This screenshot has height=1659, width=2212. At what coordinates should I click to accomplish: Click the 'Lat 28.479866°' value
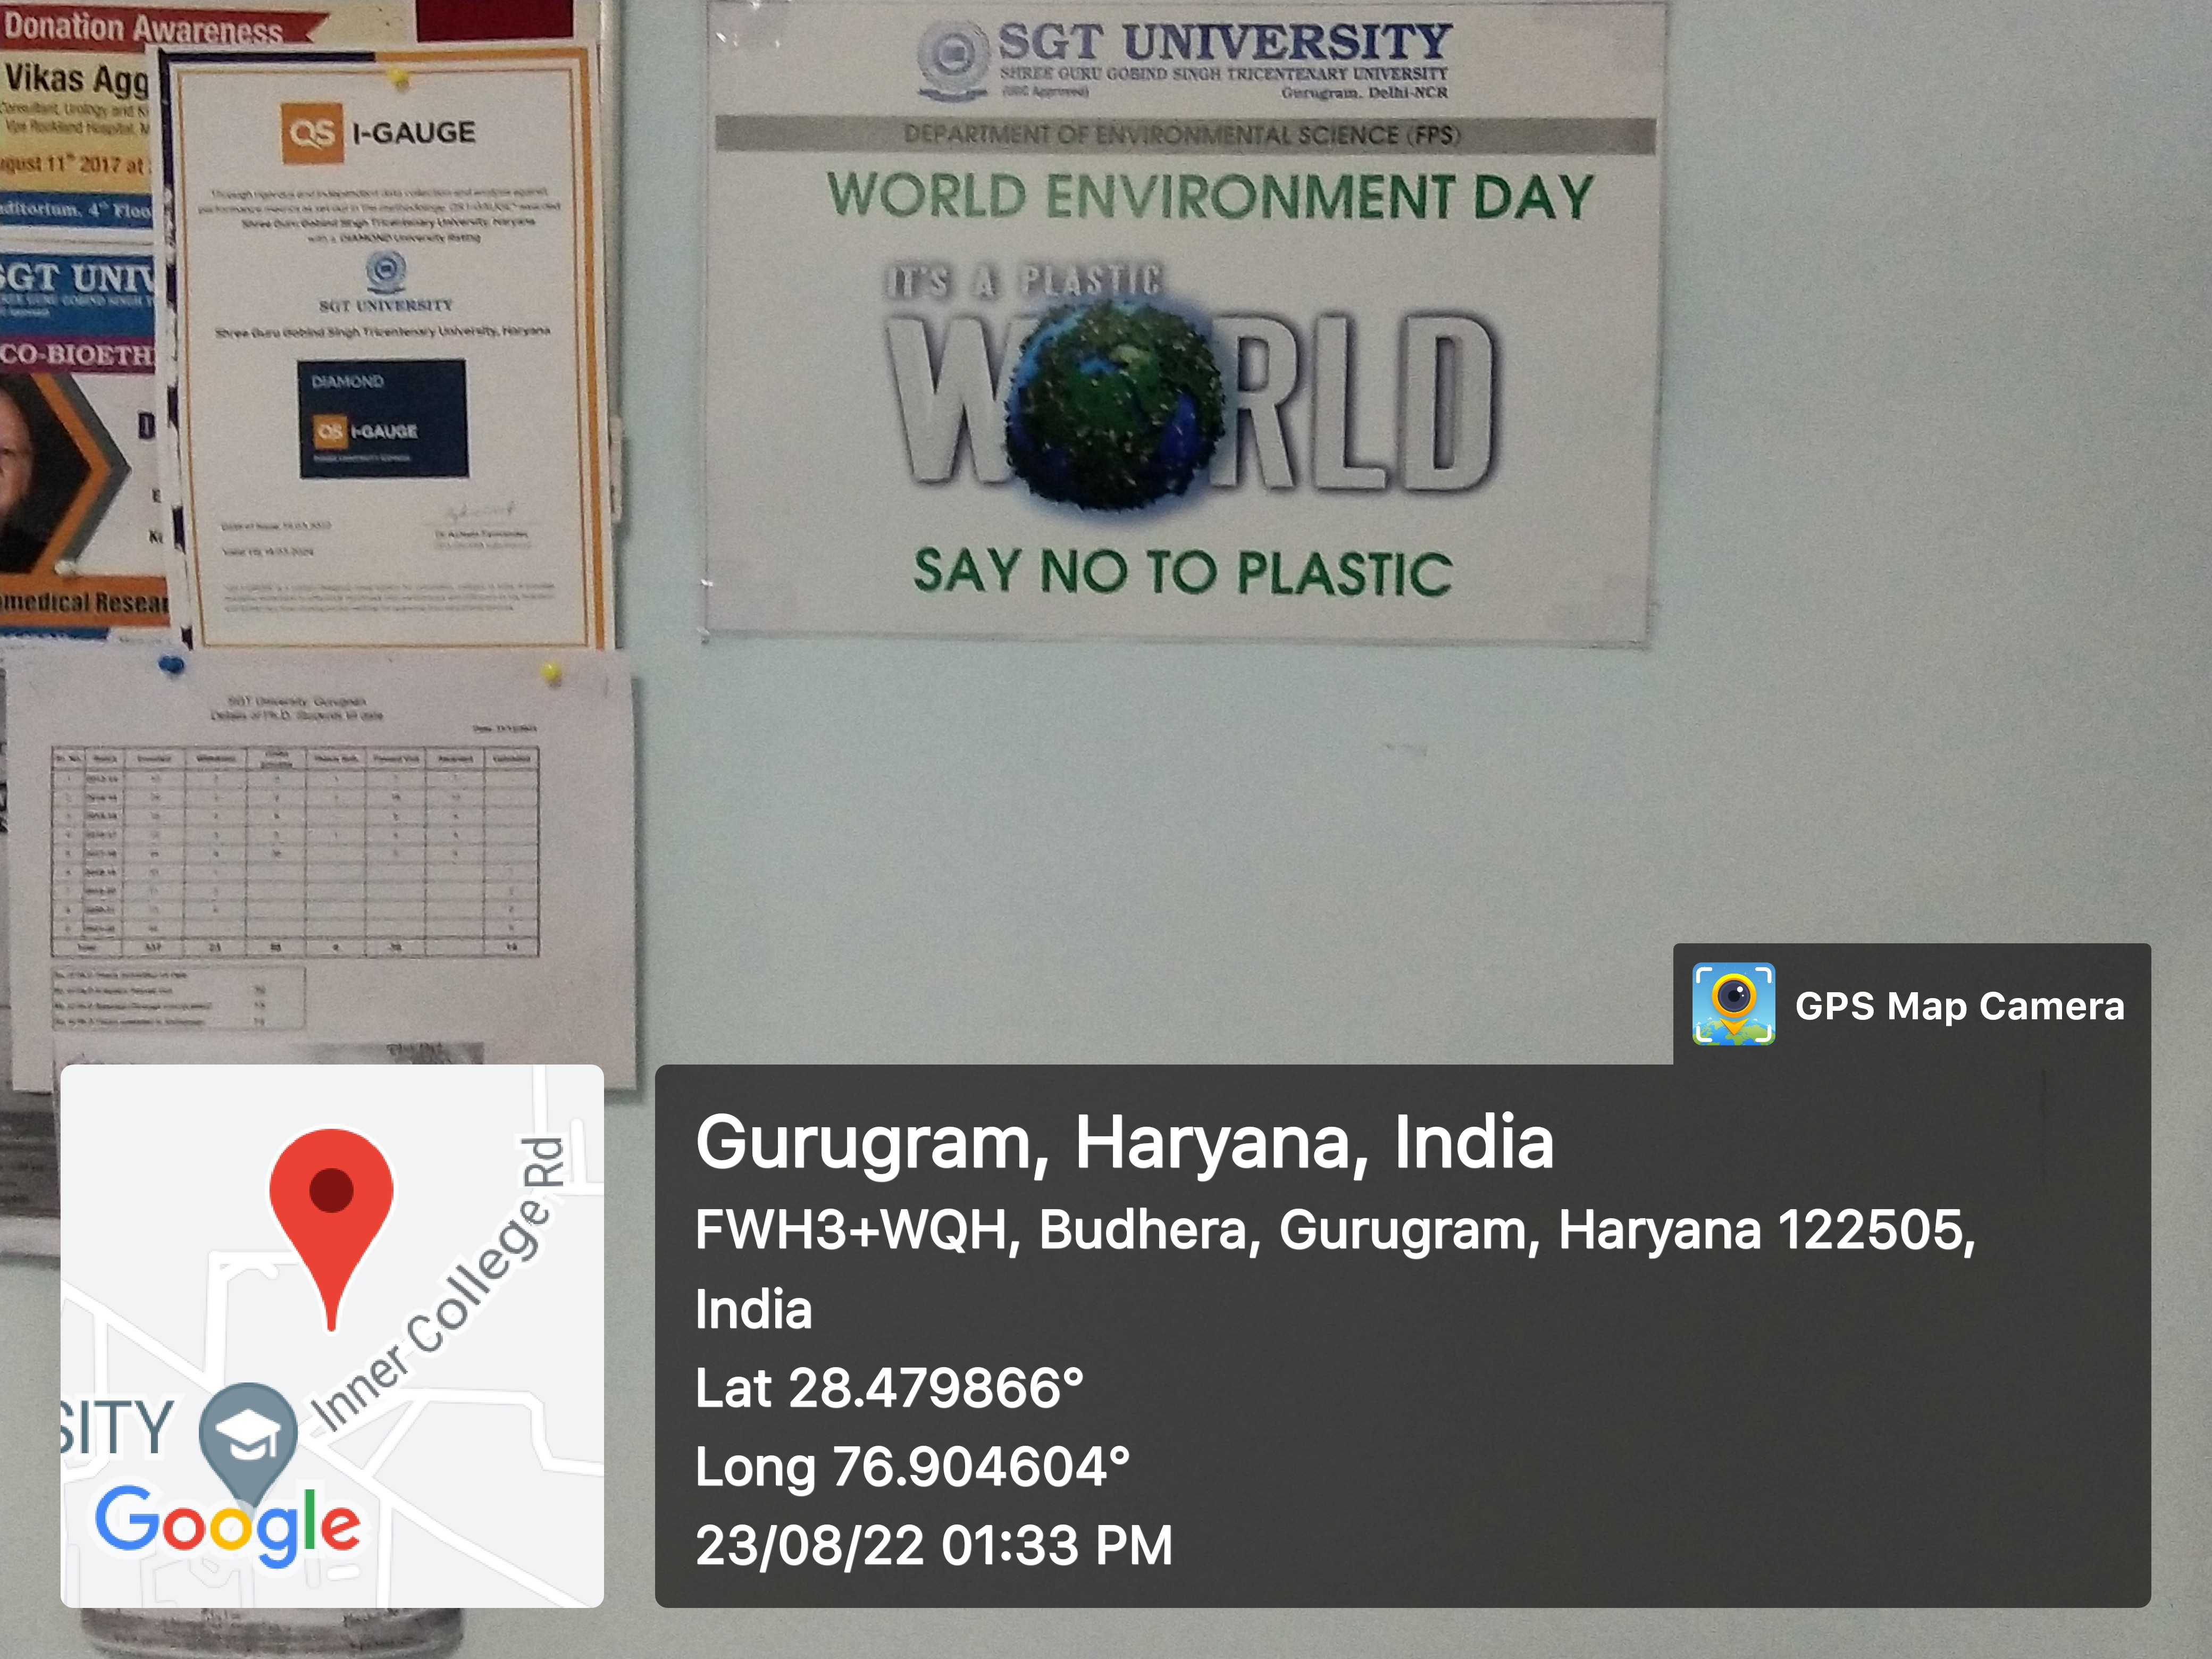tap(889, 1387)
